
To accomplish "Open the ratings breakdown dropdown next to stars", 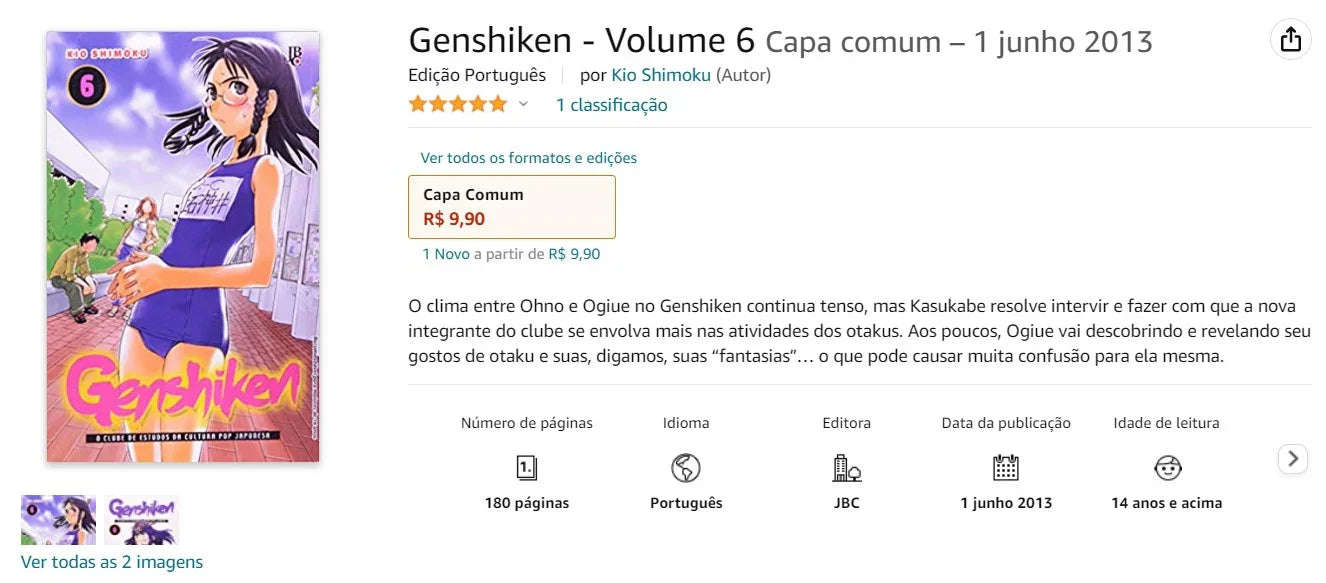I will click(521, 105).
